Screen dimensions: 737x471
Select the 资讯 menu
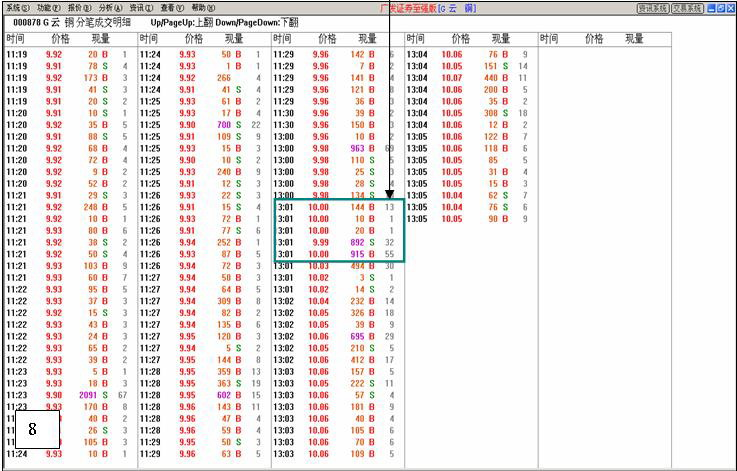point(142,7)
